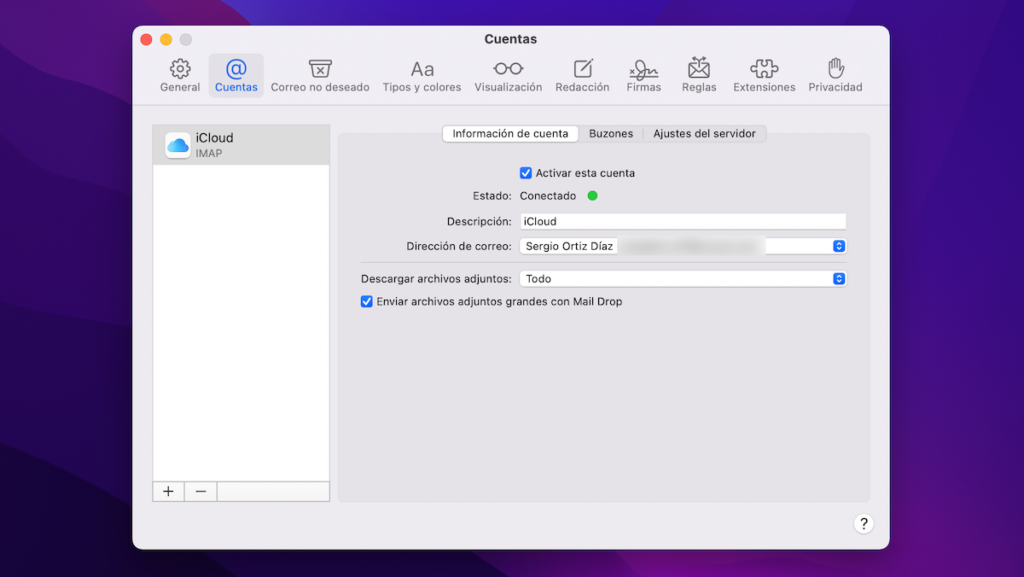Expand the Dirección de correo dropdown
Viewport: 1024px width, 577px height.
point(839,246)
